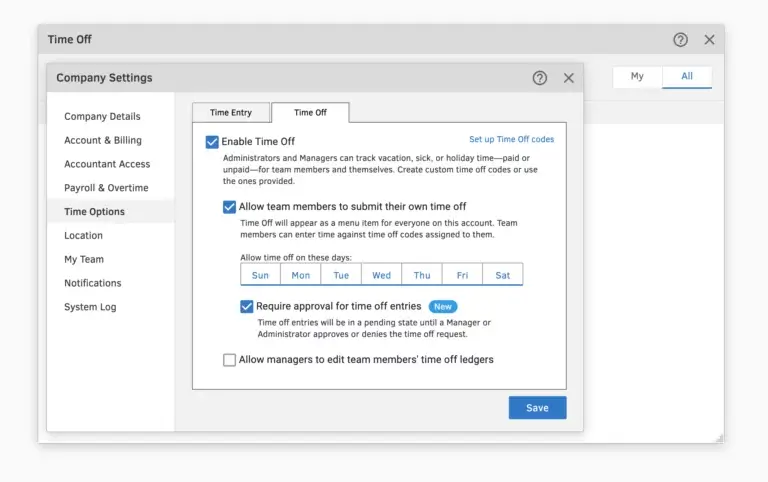Image resolution: width=768 pixels, height=482 pixels.
Task: Toggle Allow team members to submit time off
Action: 230,207
